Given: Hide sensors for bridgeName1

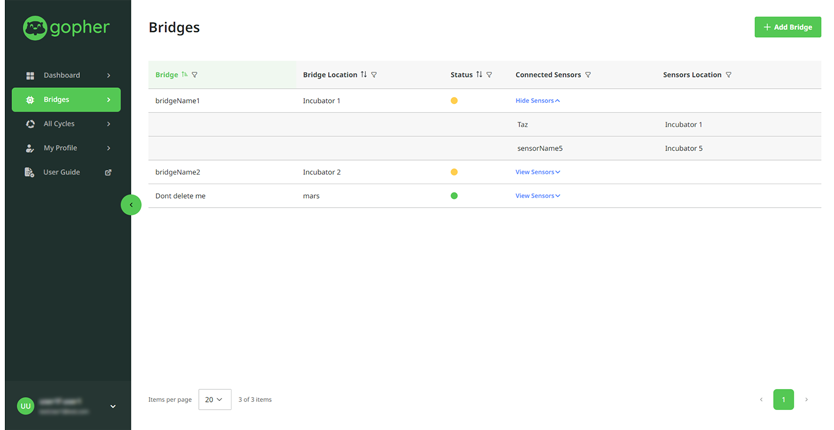Looking at the screenshot, I should click(537, 101).
